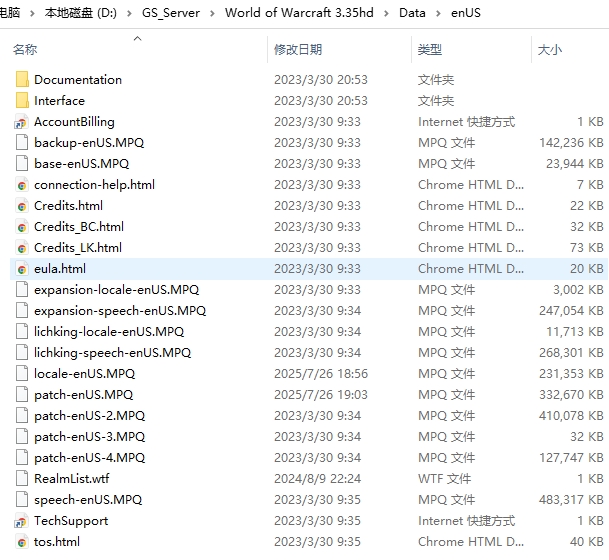Select the file name locale-enUS.MPQ
This screenshot has width=609, height=560.
84,374
